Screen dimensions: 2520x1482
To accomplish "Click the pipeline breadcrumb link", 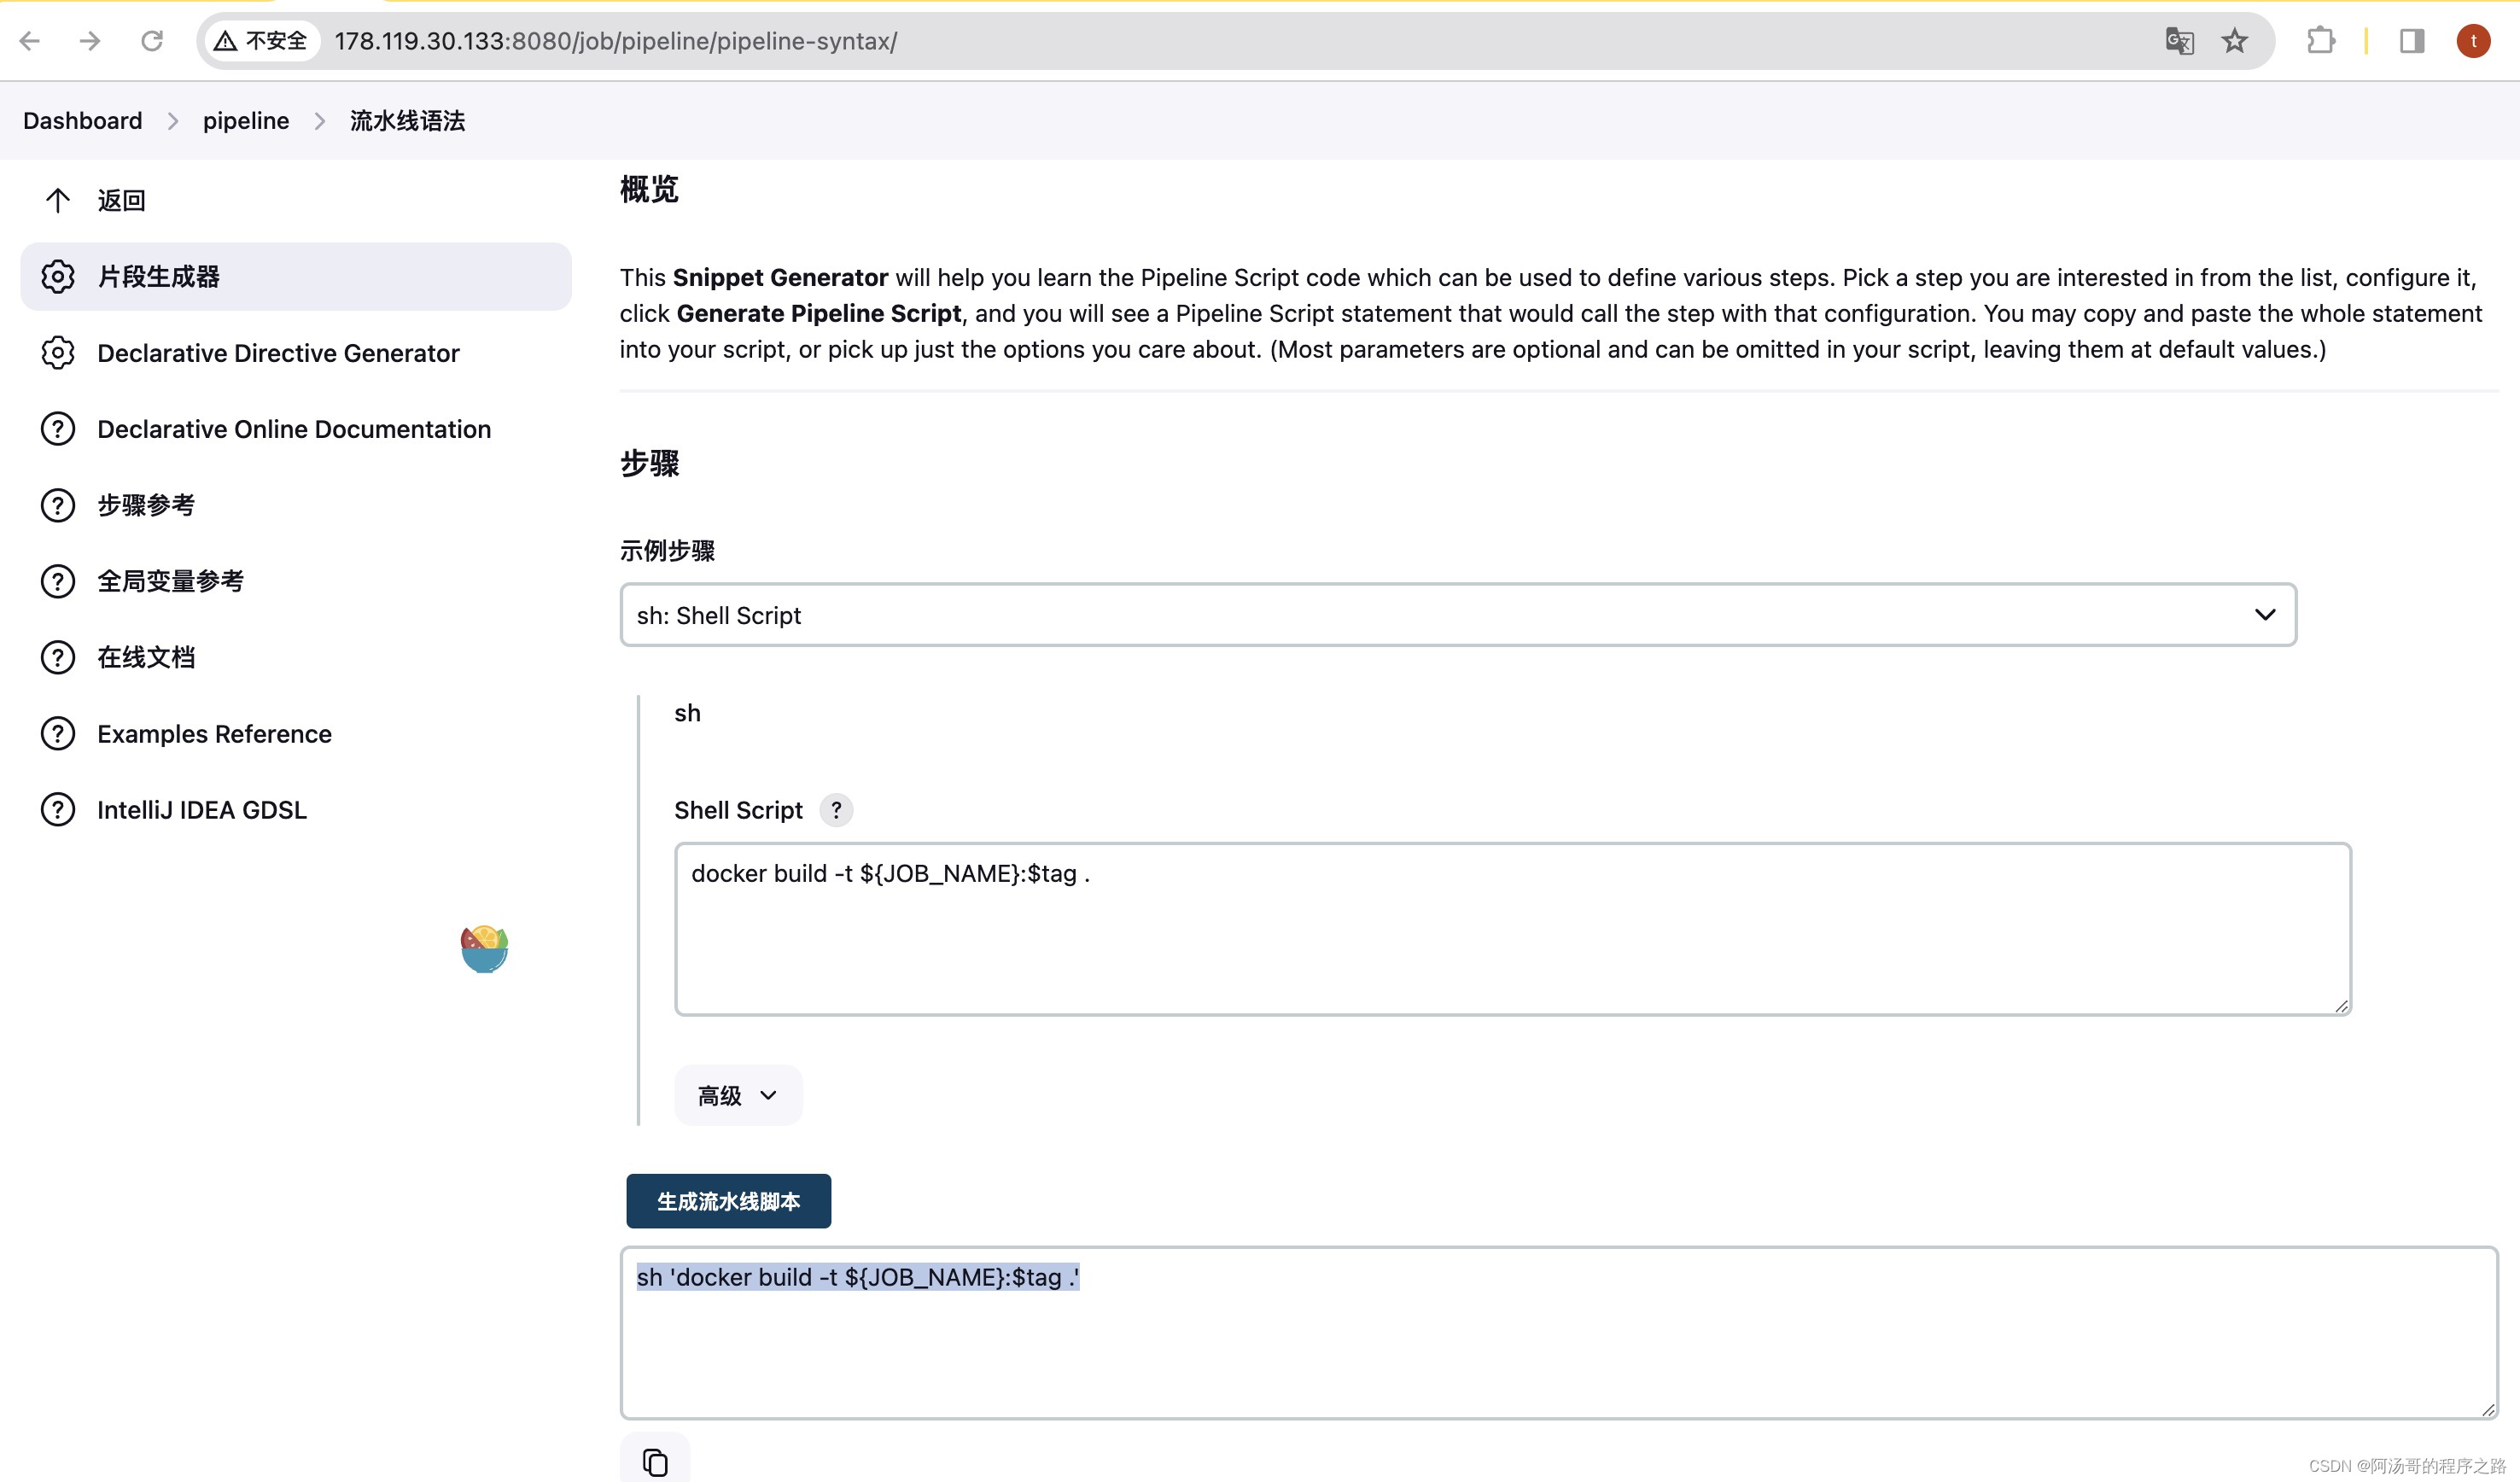I will (x=243, y=120).
